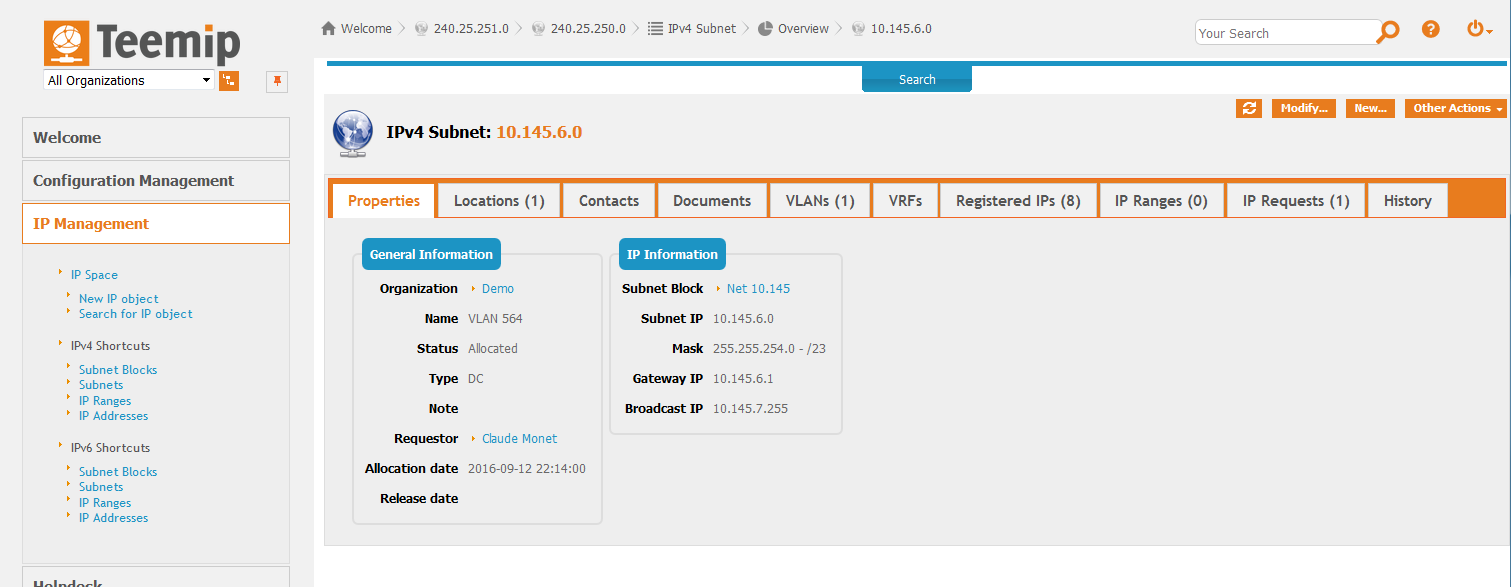Expand the Other Actions menu
Screen dimensions: 1511x587
coord(1456,108)
